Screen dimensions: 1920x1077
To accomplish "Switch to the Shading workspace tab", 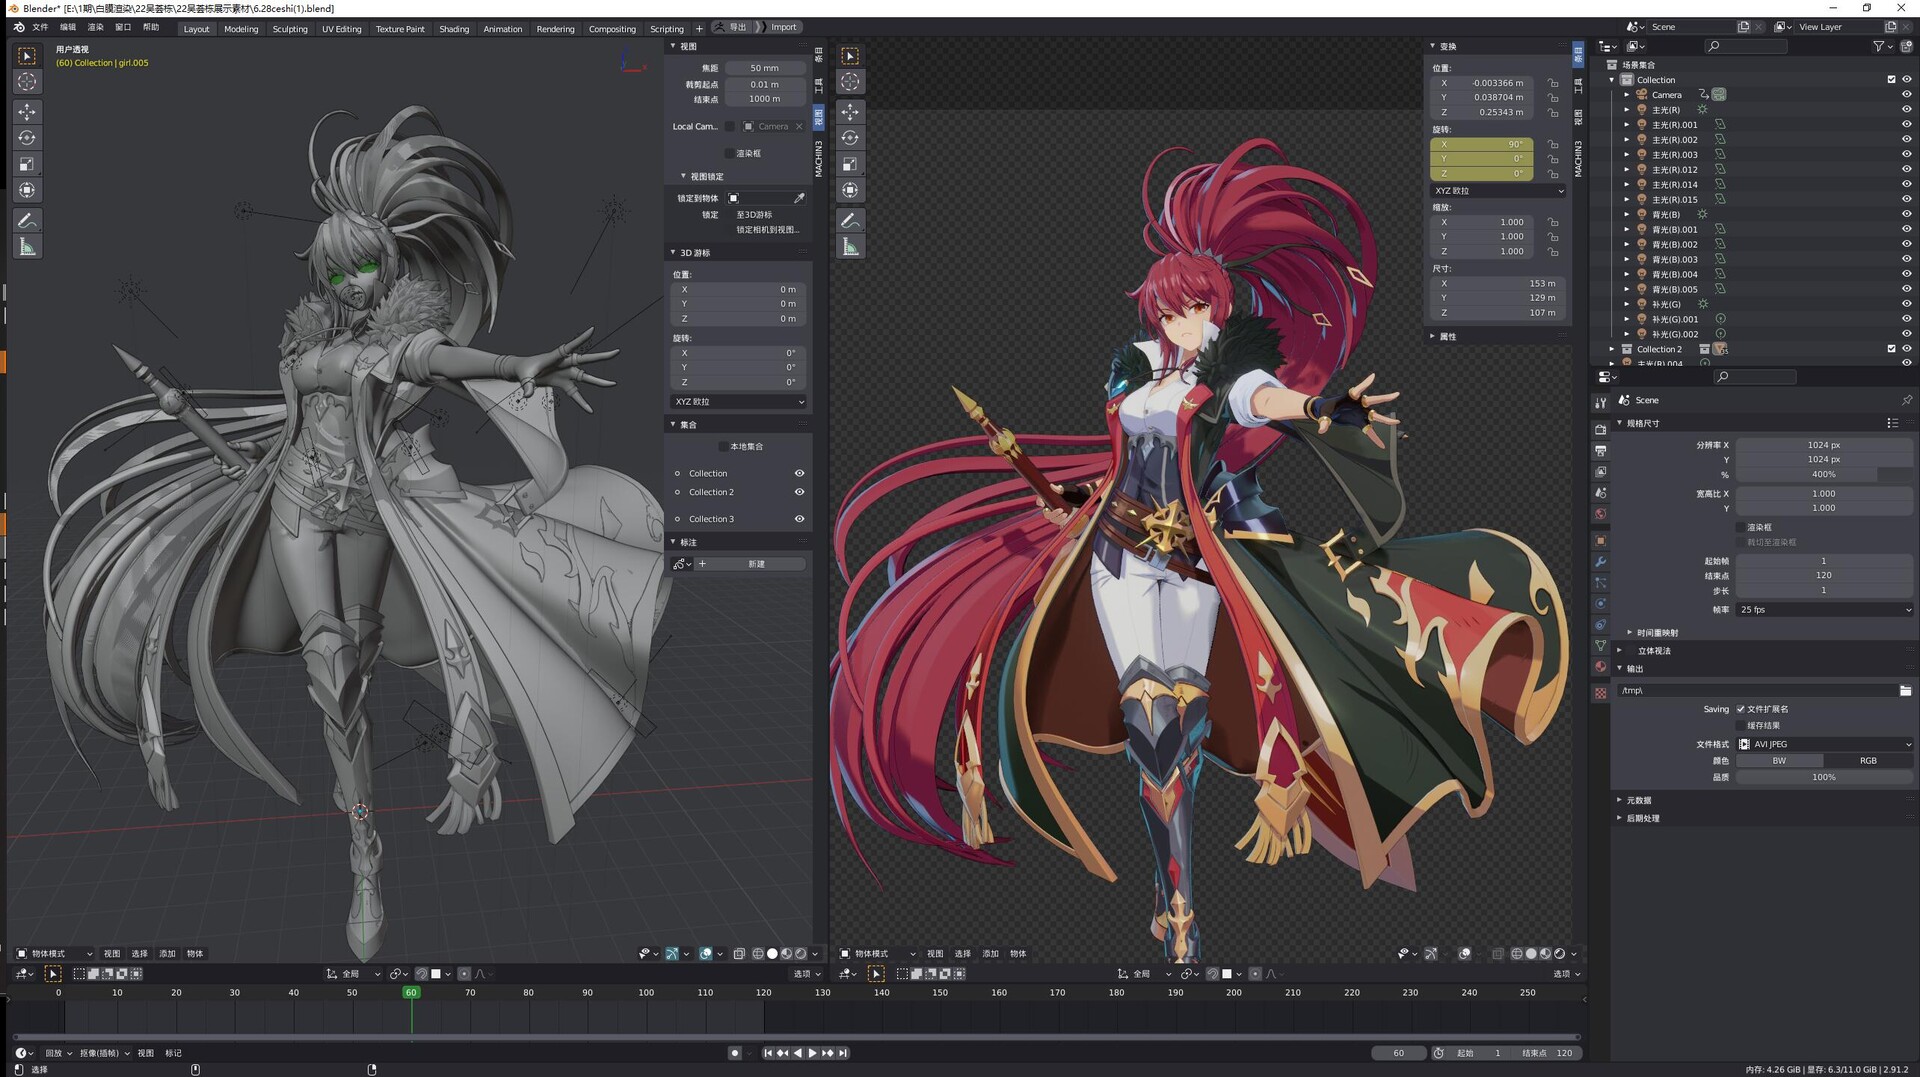I will pos(454,29).
